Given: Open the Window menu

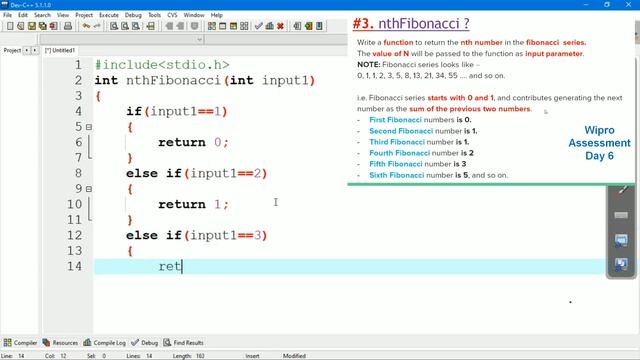Looking at the screenshot, I should (x=194, y=15).
